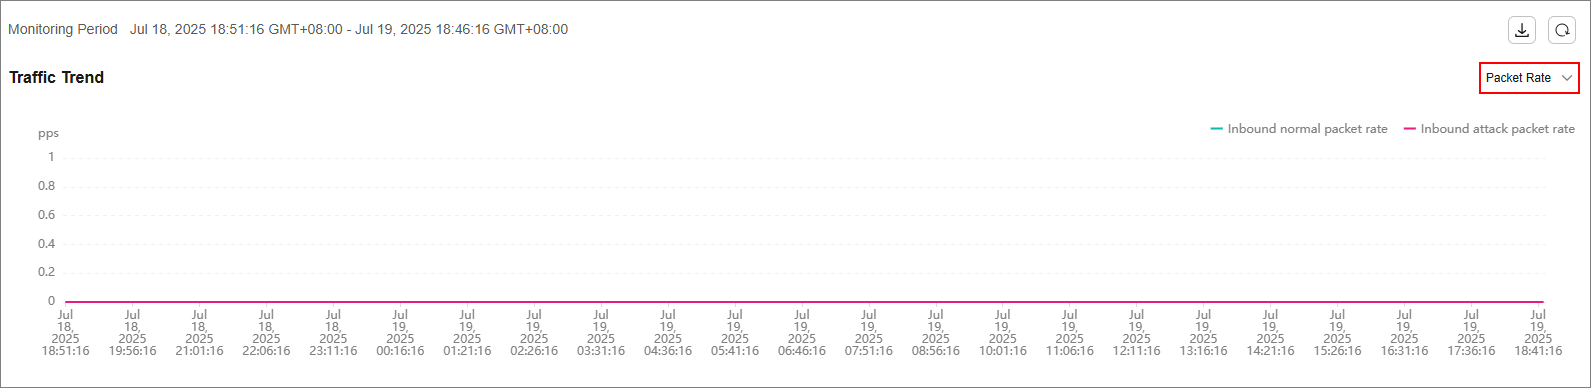Click the pps unit label on the chart
The width and height of the screenshot is (1591, 388).
click(49, 133)
